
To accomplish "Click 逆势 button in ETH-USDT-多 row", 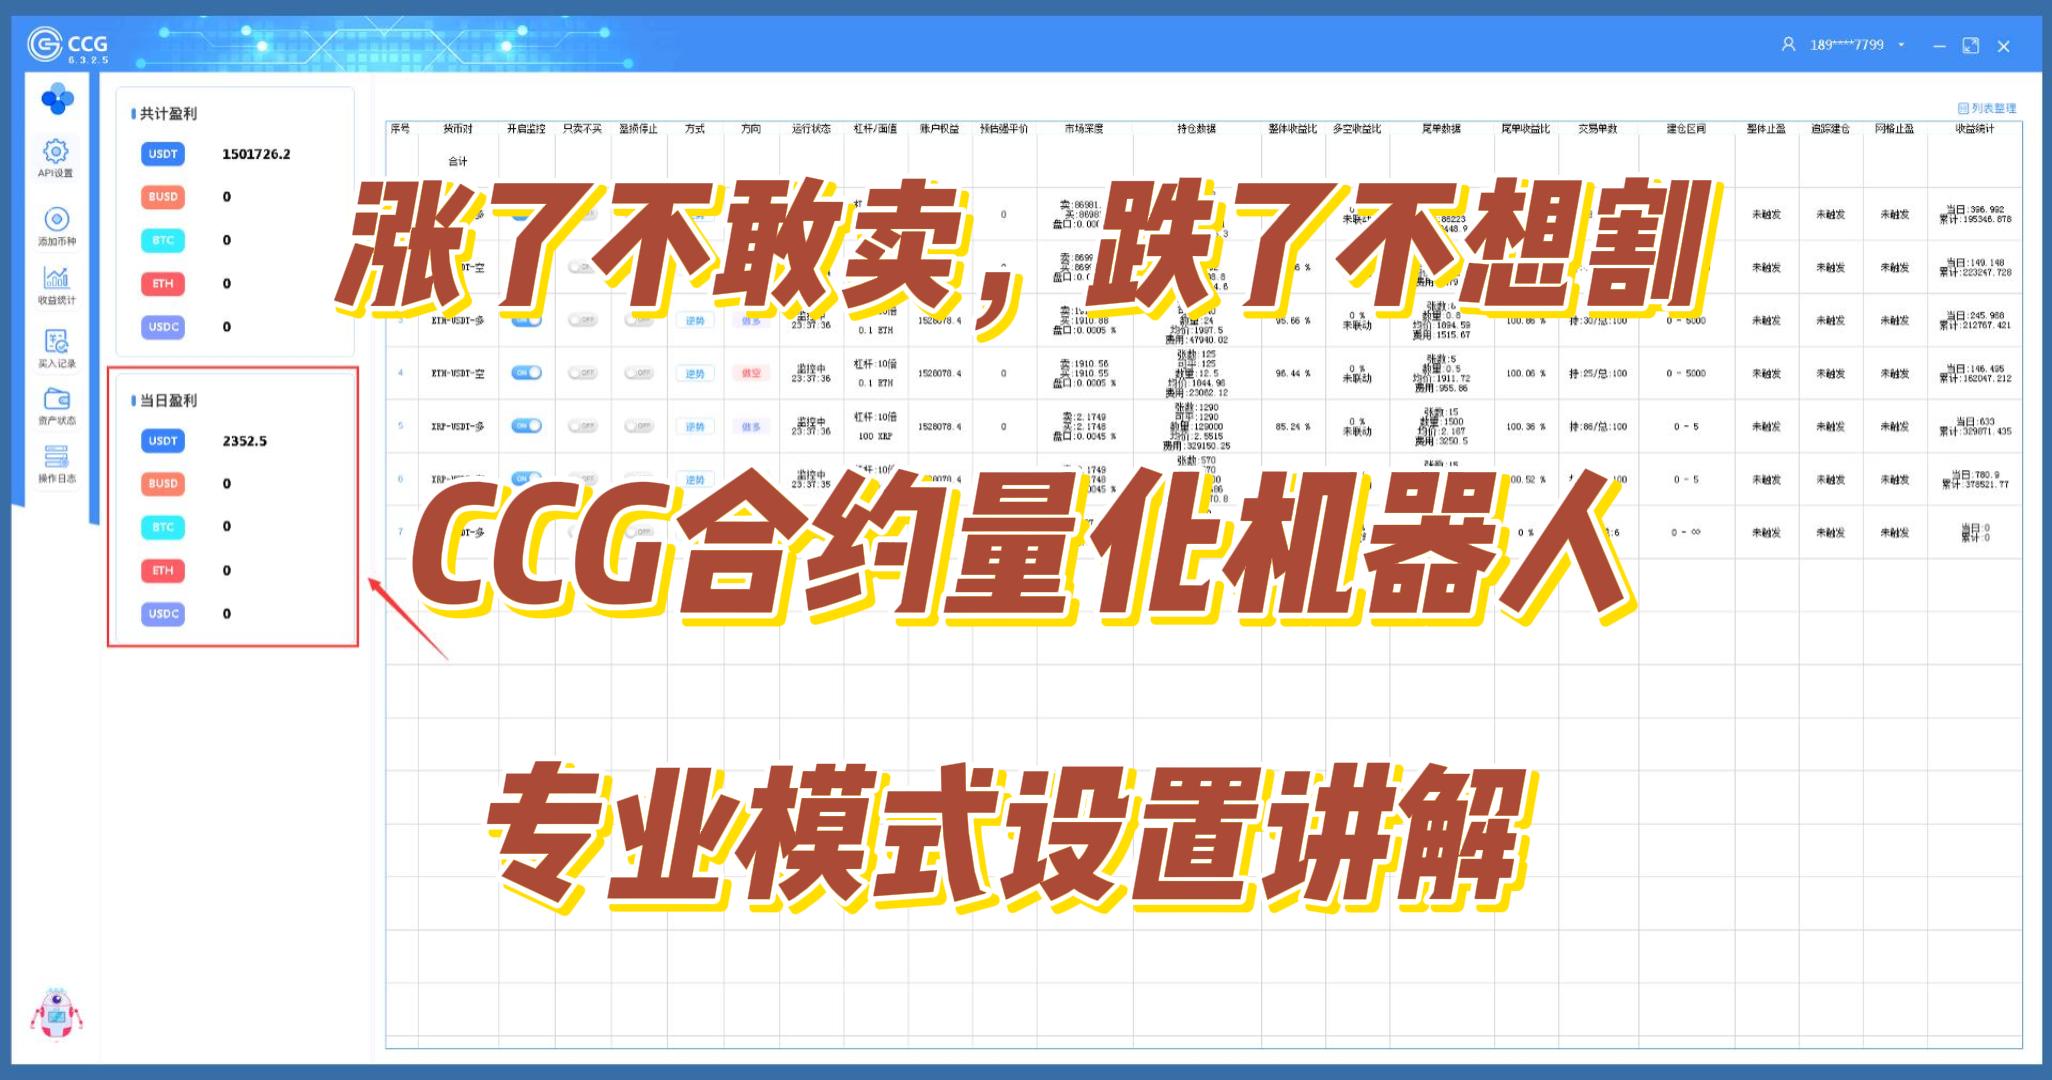I will pyautogui.click(x=695, y=321).
